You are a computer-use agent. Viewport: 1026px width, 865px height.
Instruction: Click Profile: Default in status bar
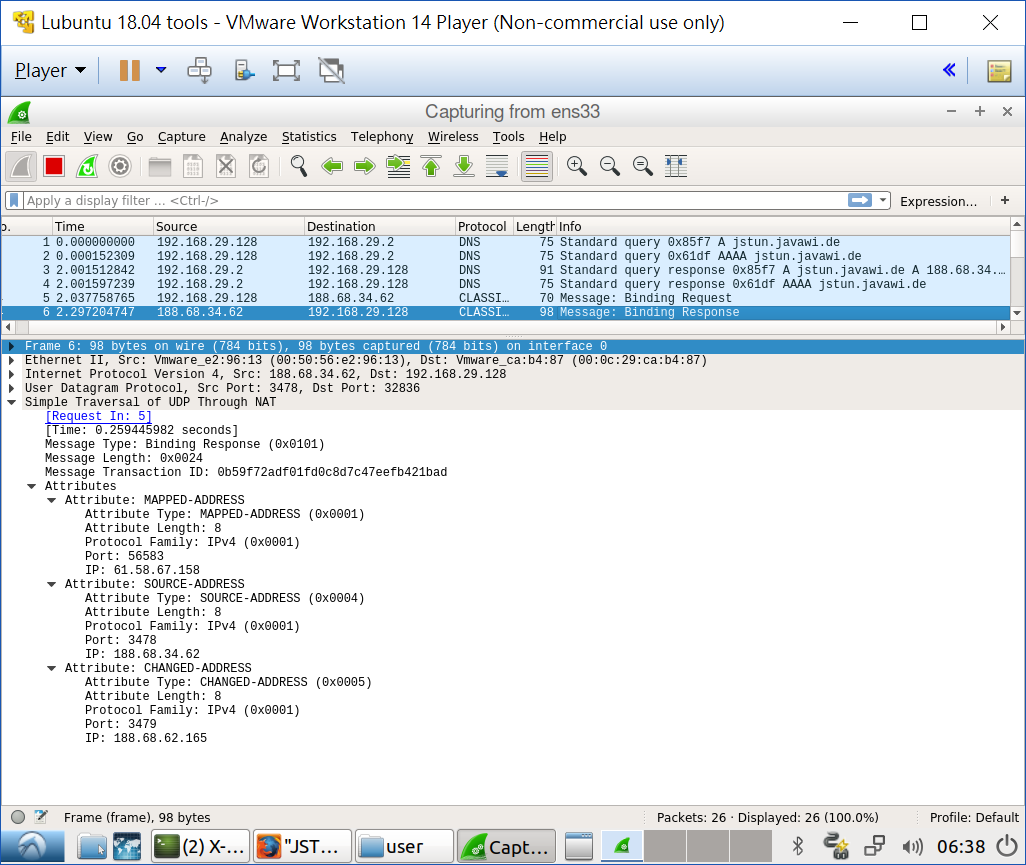[x=974, y=817]
